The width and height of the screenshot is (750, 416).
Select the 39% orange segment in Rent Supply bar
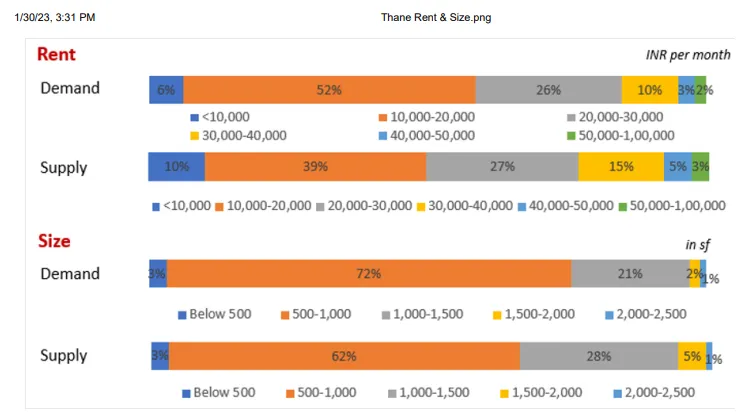point(315,166)
